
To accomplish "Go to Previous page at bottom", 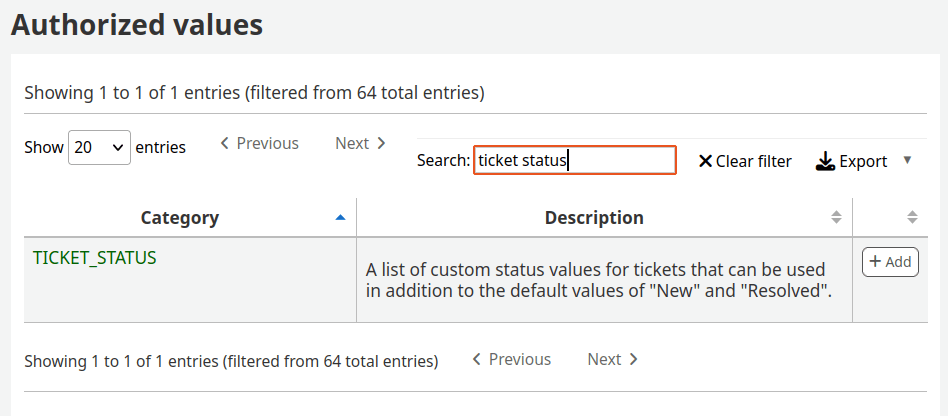I will pyautogui.click(x=511, y=359).
